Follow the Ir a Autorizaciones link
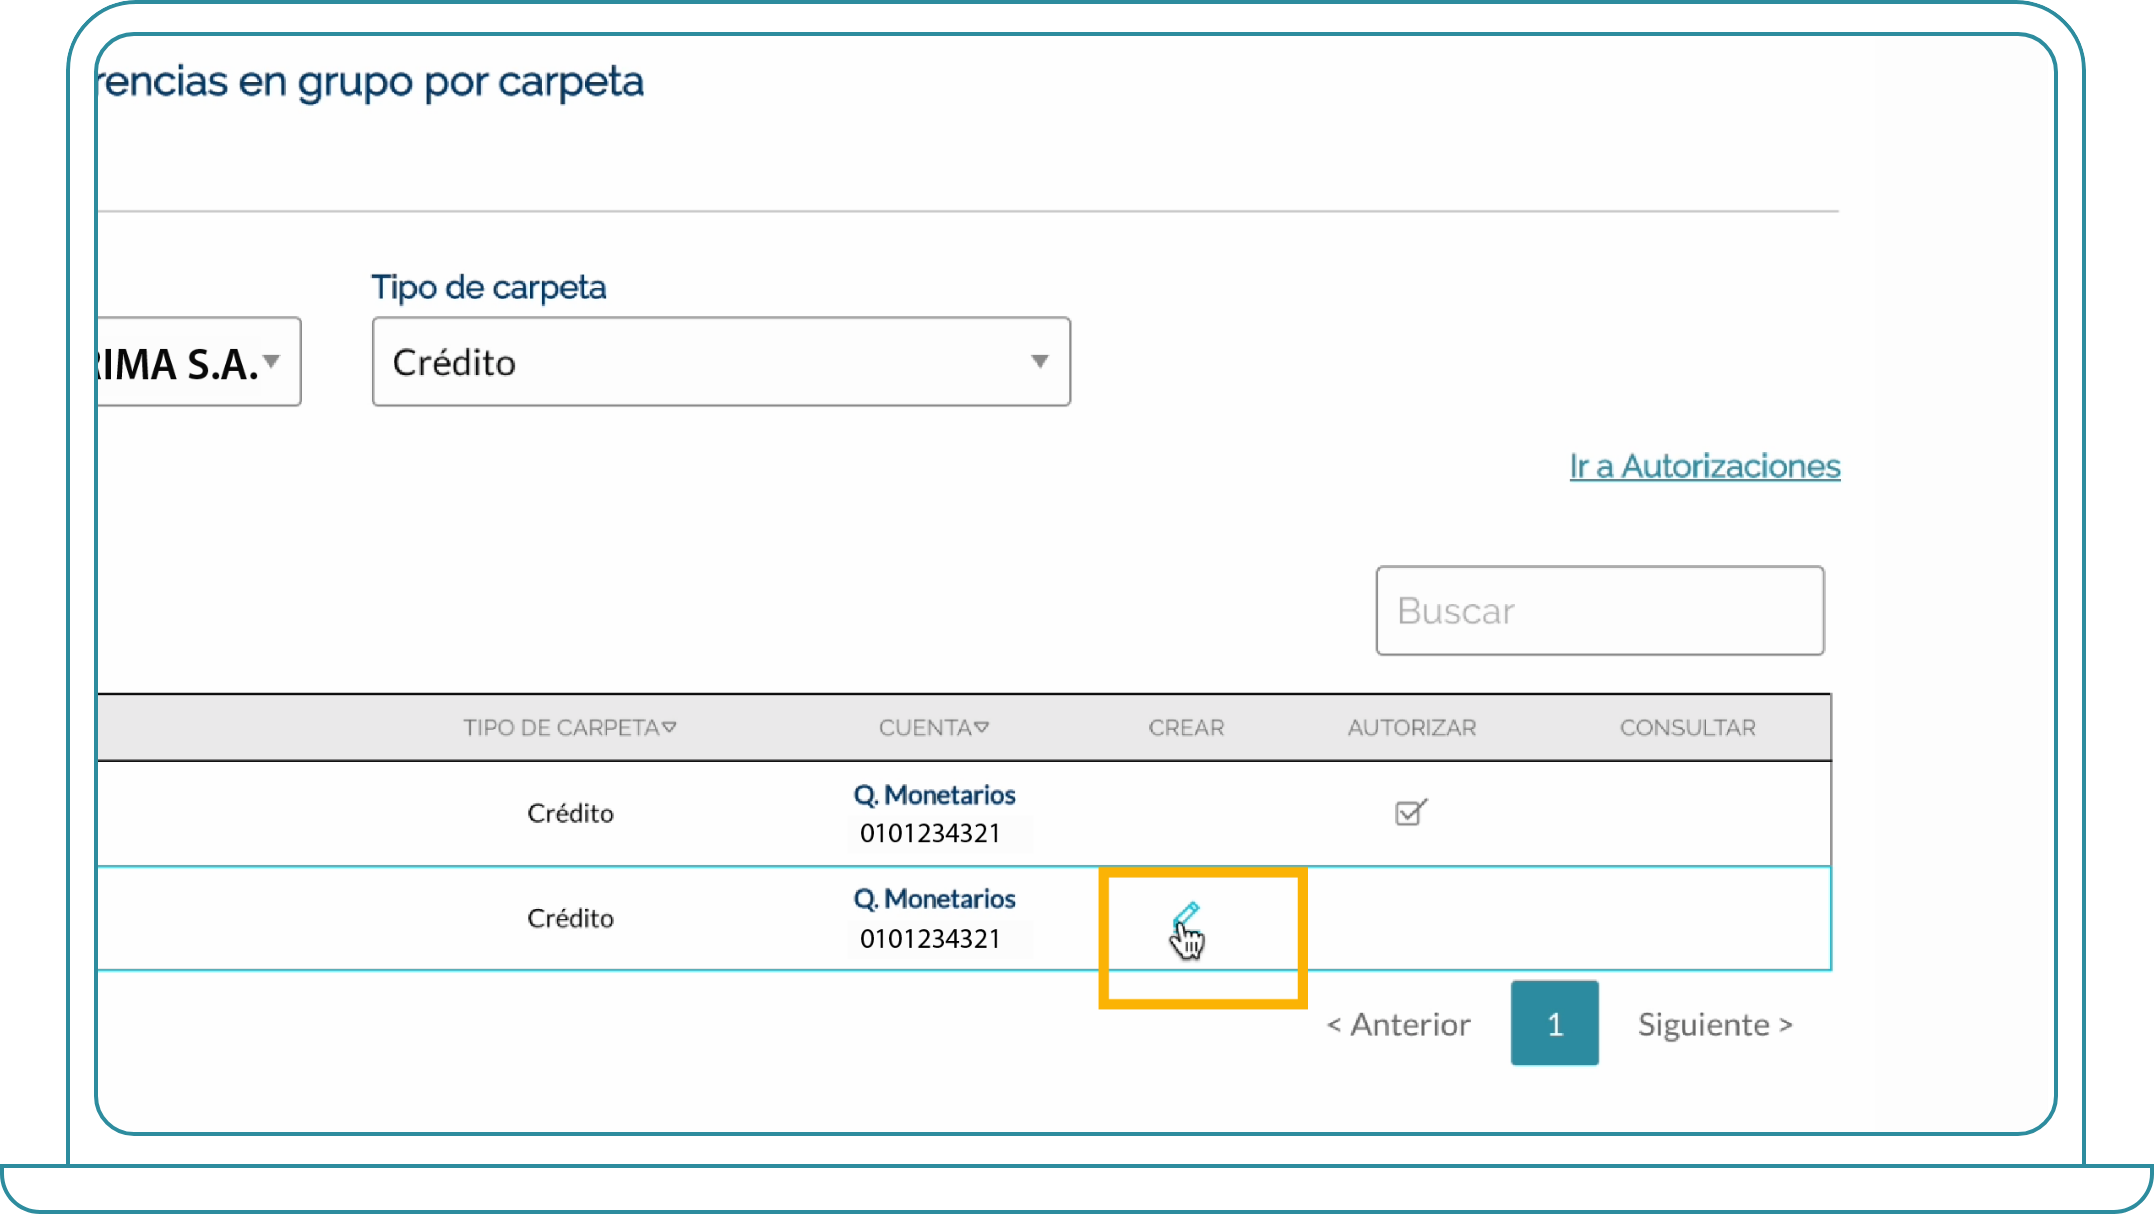 [x=1705, y=466]
